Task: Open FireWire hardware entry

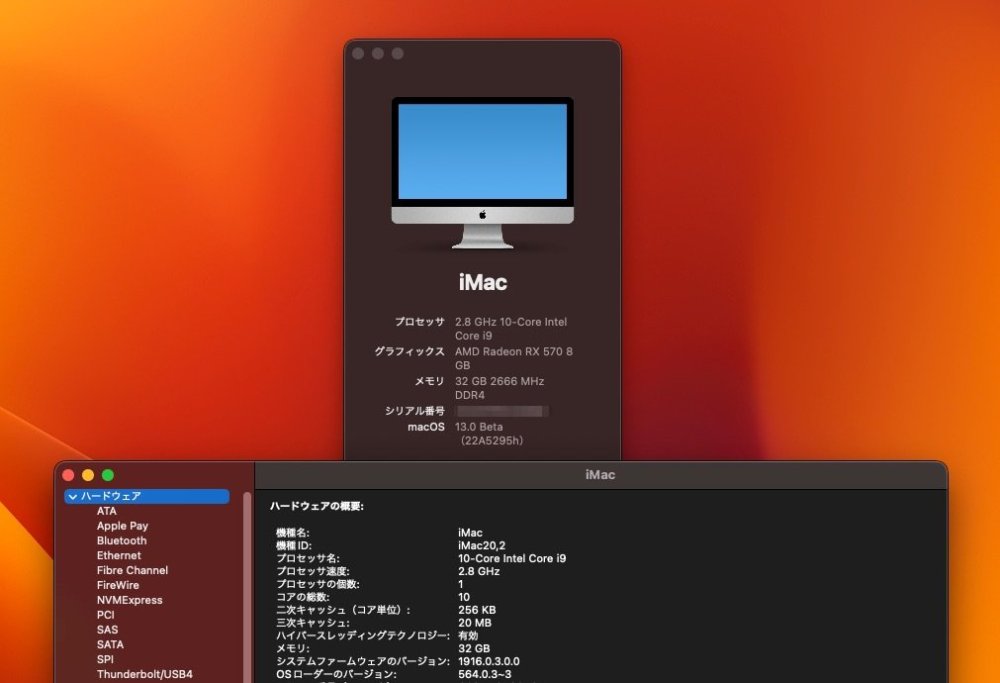Action: coord(118,585)
